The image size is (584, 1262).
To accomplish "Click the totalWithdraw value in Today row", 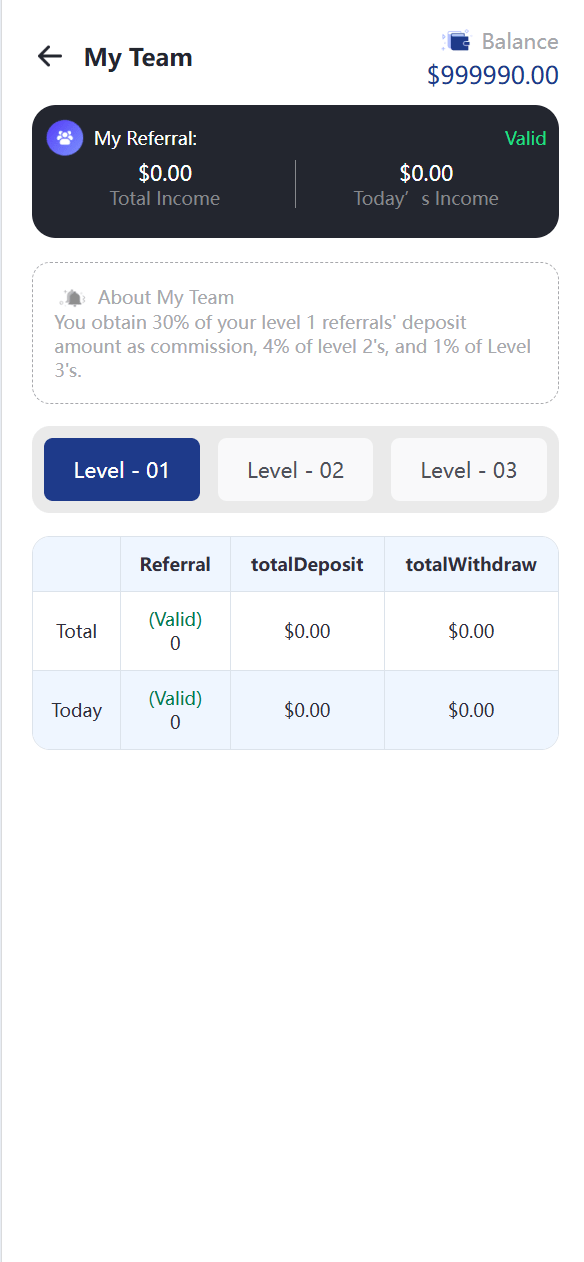I will click(x=471, y=710).
